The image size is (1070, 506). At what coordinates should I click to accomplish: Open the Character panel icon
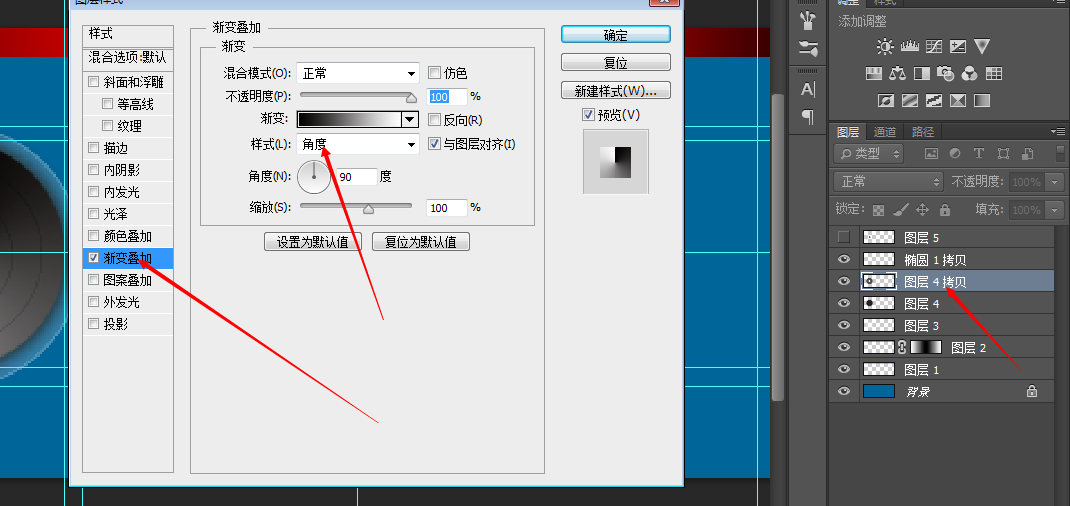pyautogui.click(x=808, y=89)
